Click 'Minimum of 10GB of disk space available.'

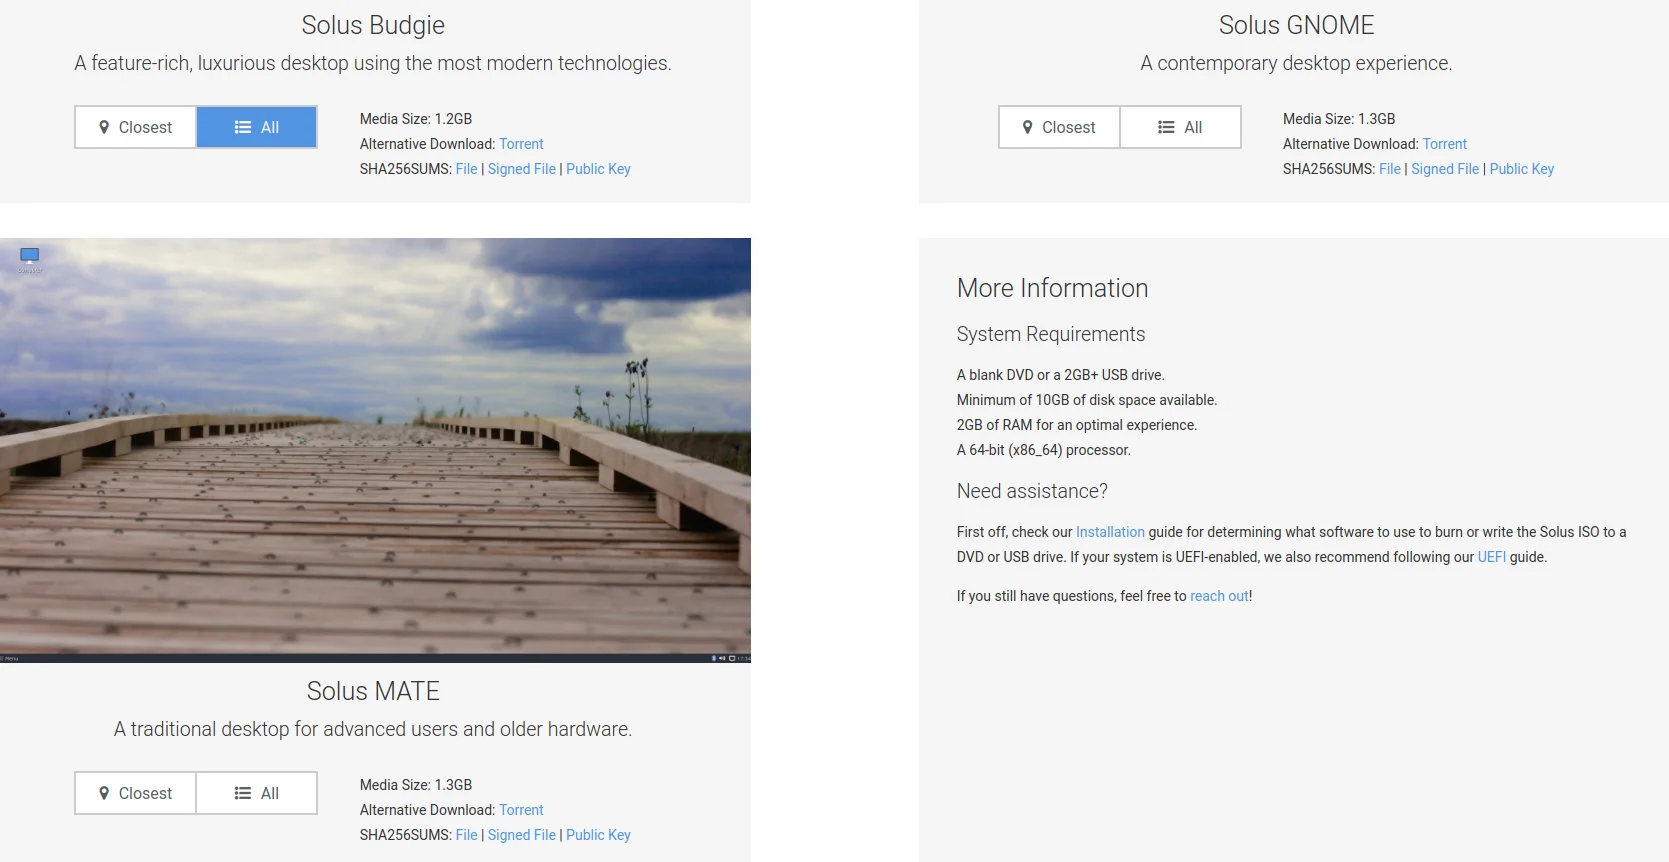coord(1087,400)
